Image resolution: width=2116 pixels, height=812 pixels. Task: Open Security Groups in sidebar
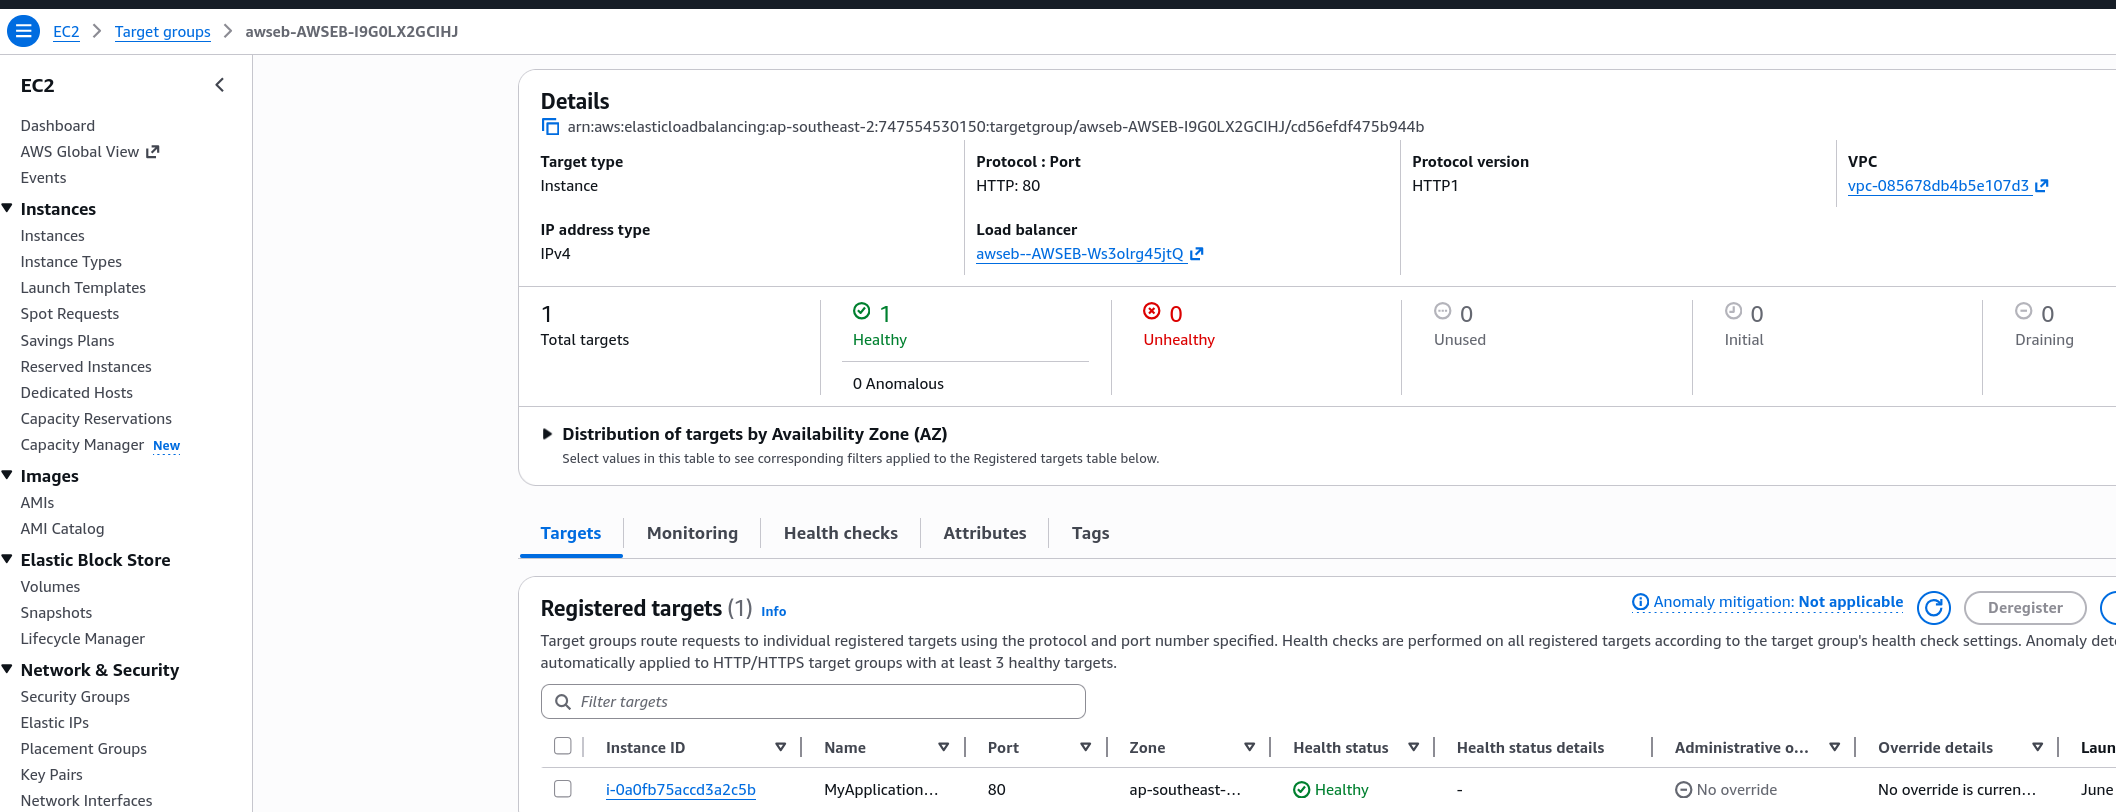point(75,696)
